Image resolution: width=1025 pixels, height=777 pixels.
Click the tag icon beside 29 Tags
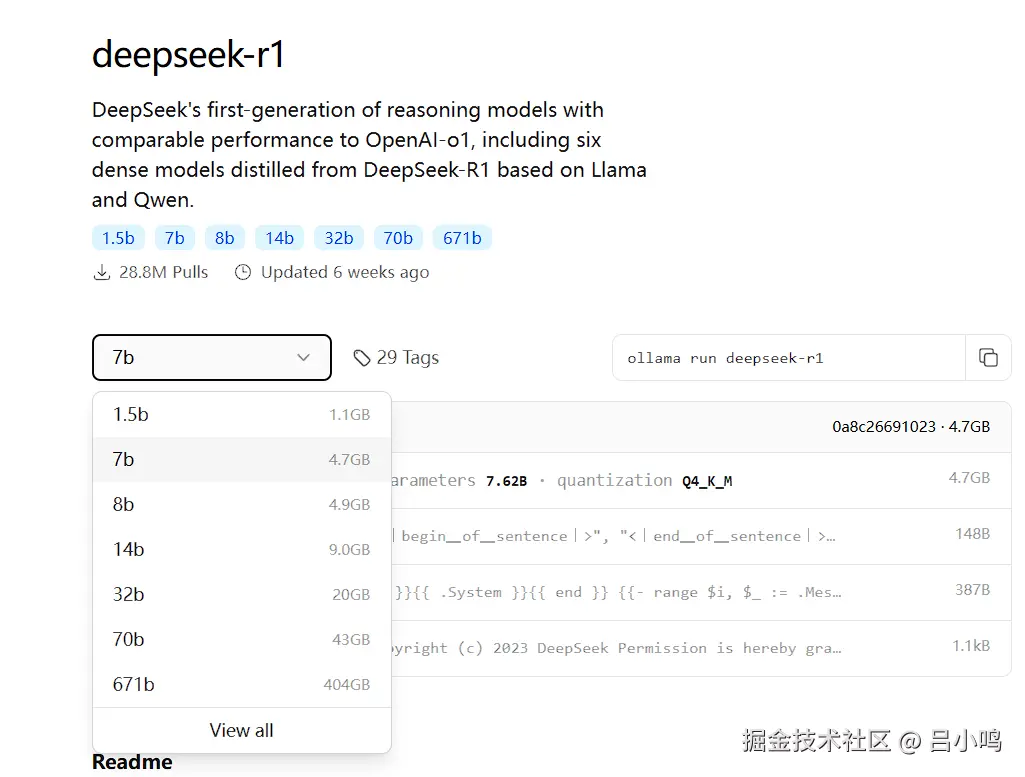click(362, 358)
